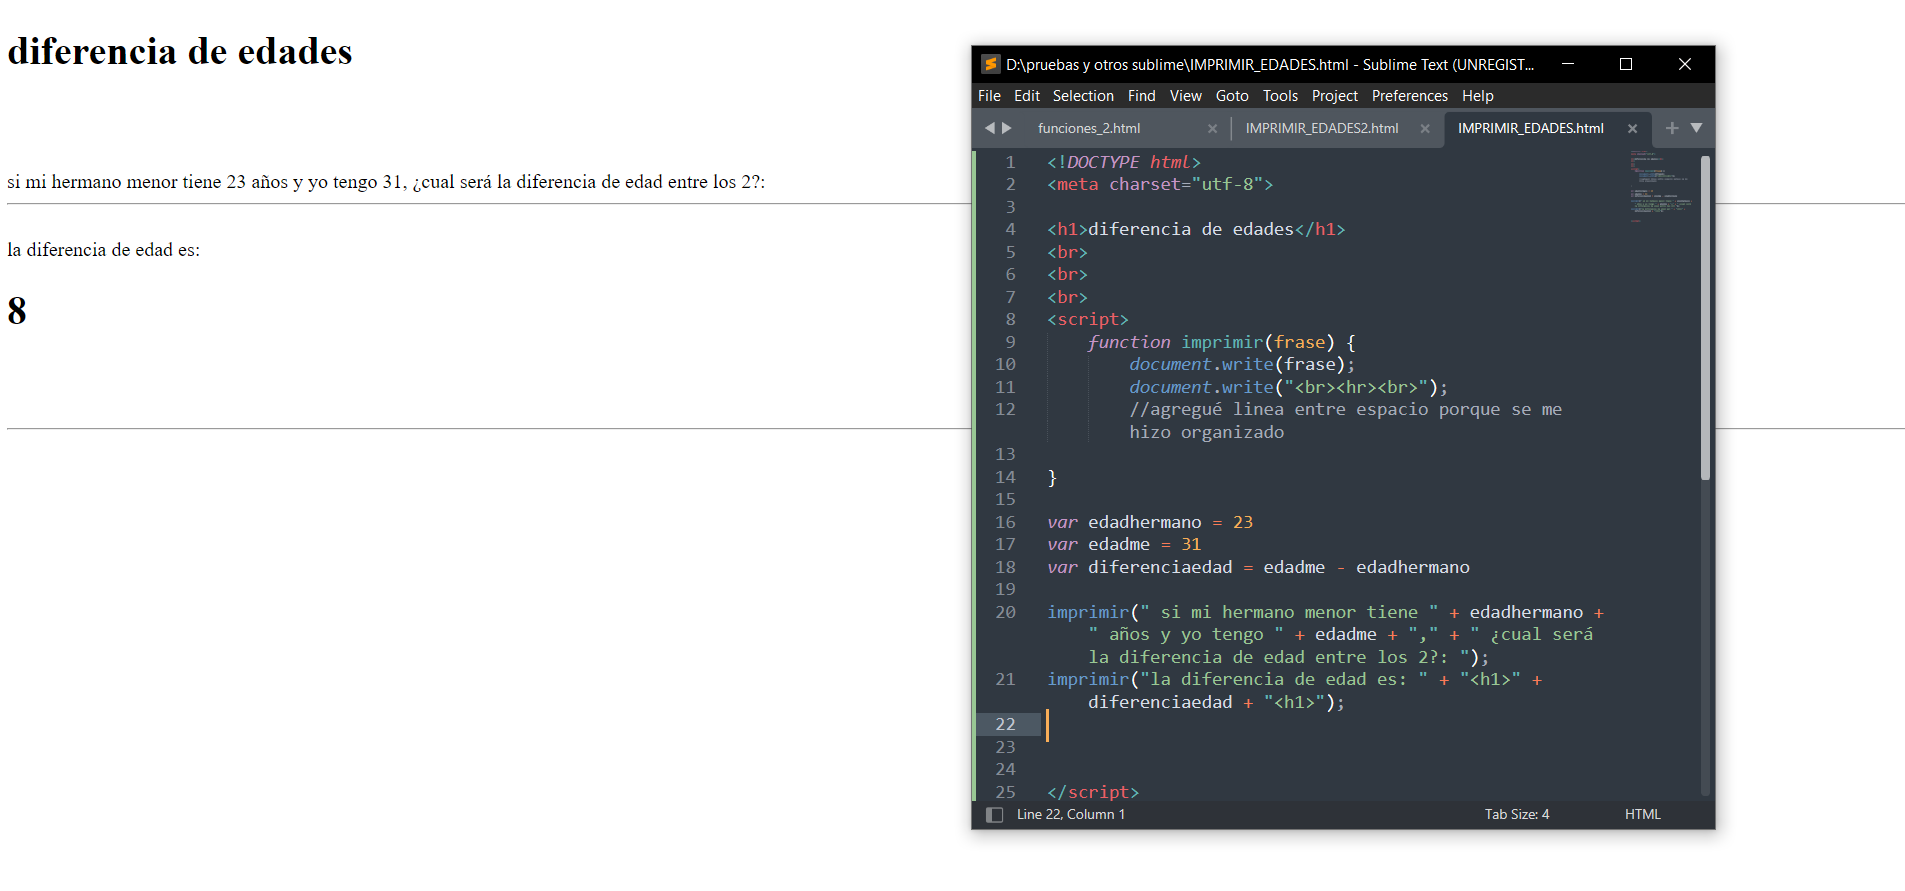This screenshot has width=1905, height=891.
Task: Click line number 20 in the gutter
Action: 1005,612
